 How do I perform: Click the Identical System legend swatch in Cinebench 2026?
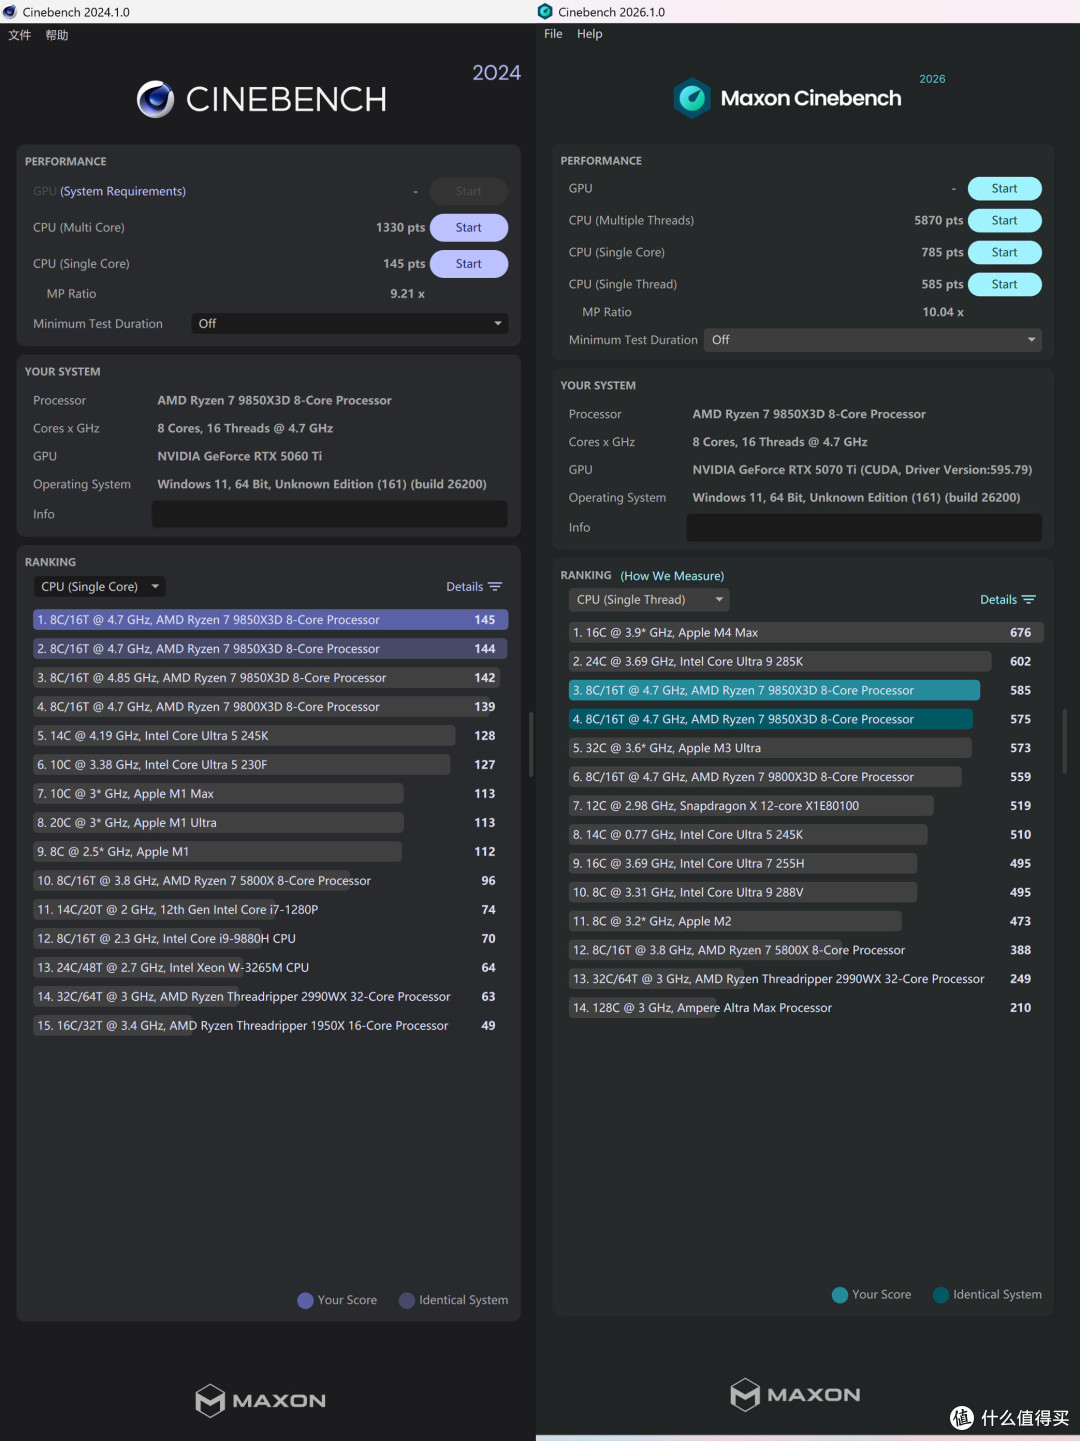click(x=941, y=1295)
